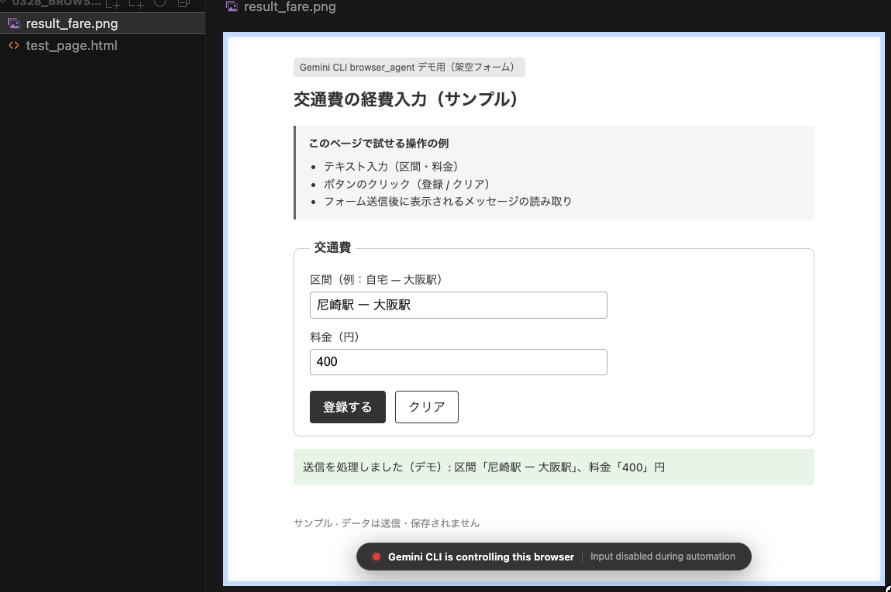Click the 料金 field showing 400
Image resolution: width=891 pixels, height=592 pixels.
click(x=458, y=362)
